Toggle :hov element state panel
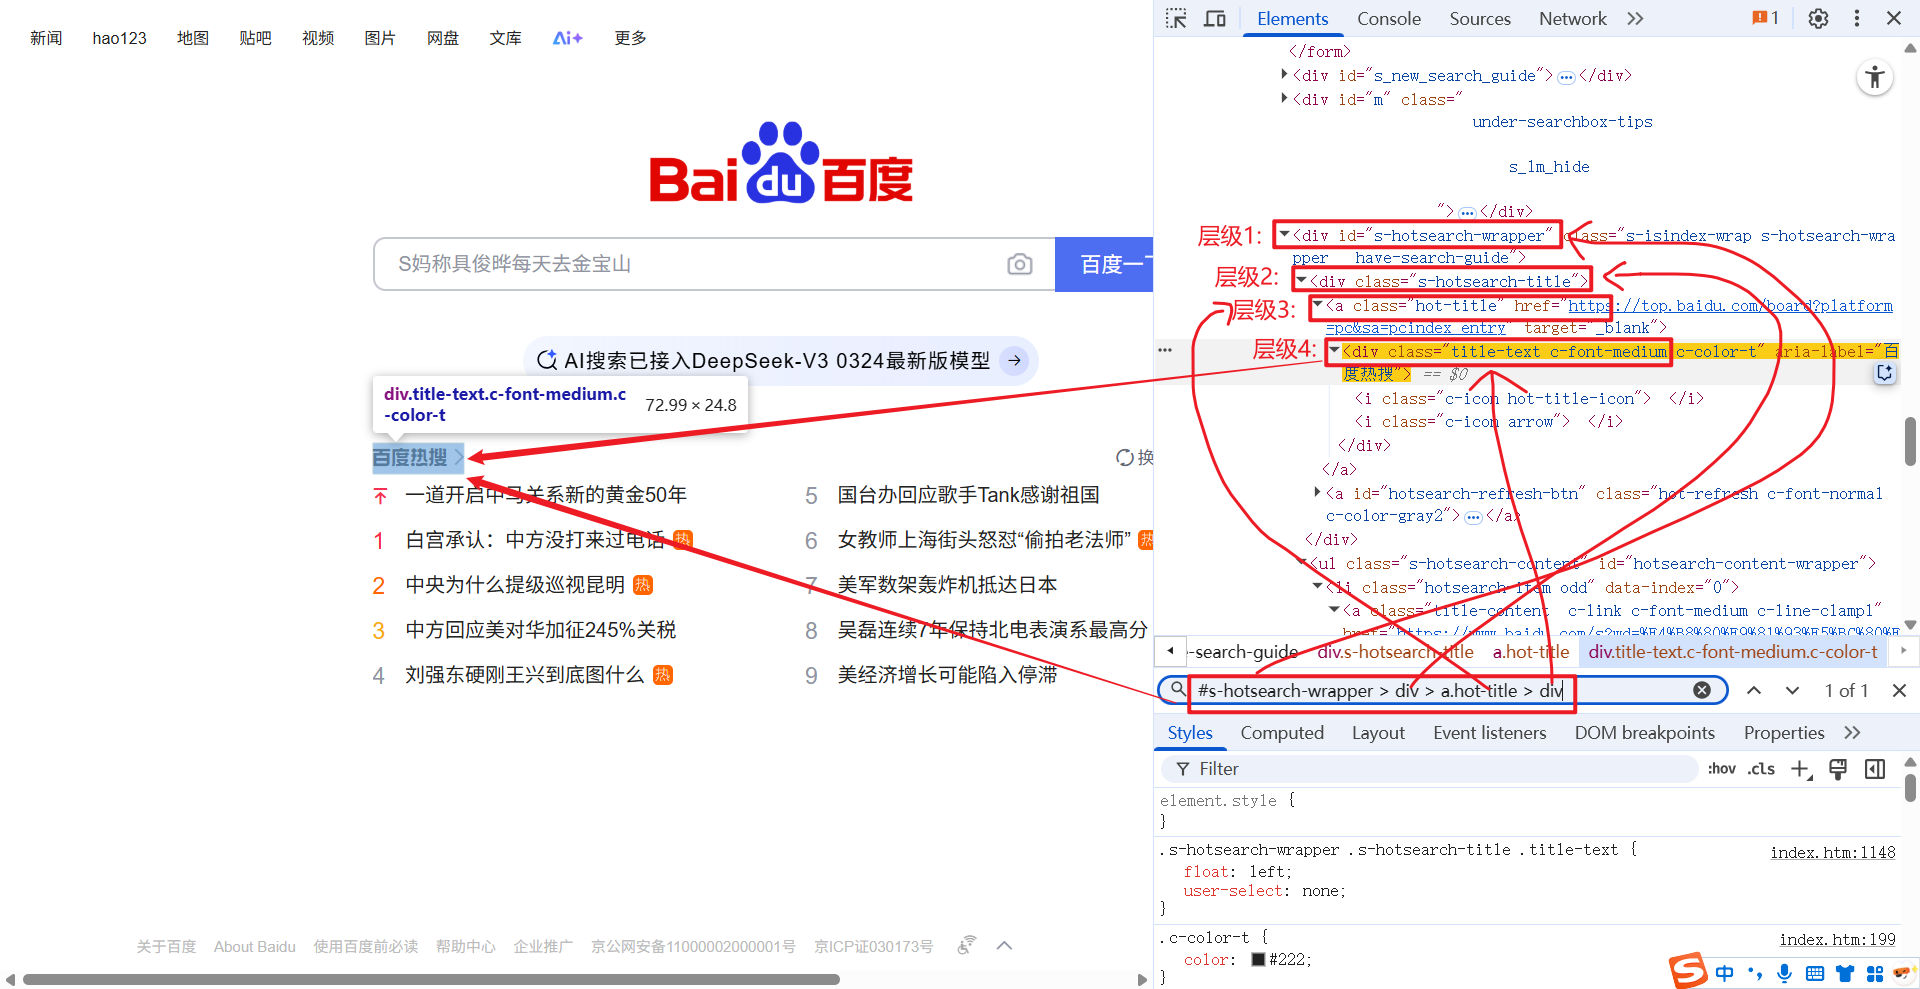This screenshot has height=989, width=1920. point(1722,768)
